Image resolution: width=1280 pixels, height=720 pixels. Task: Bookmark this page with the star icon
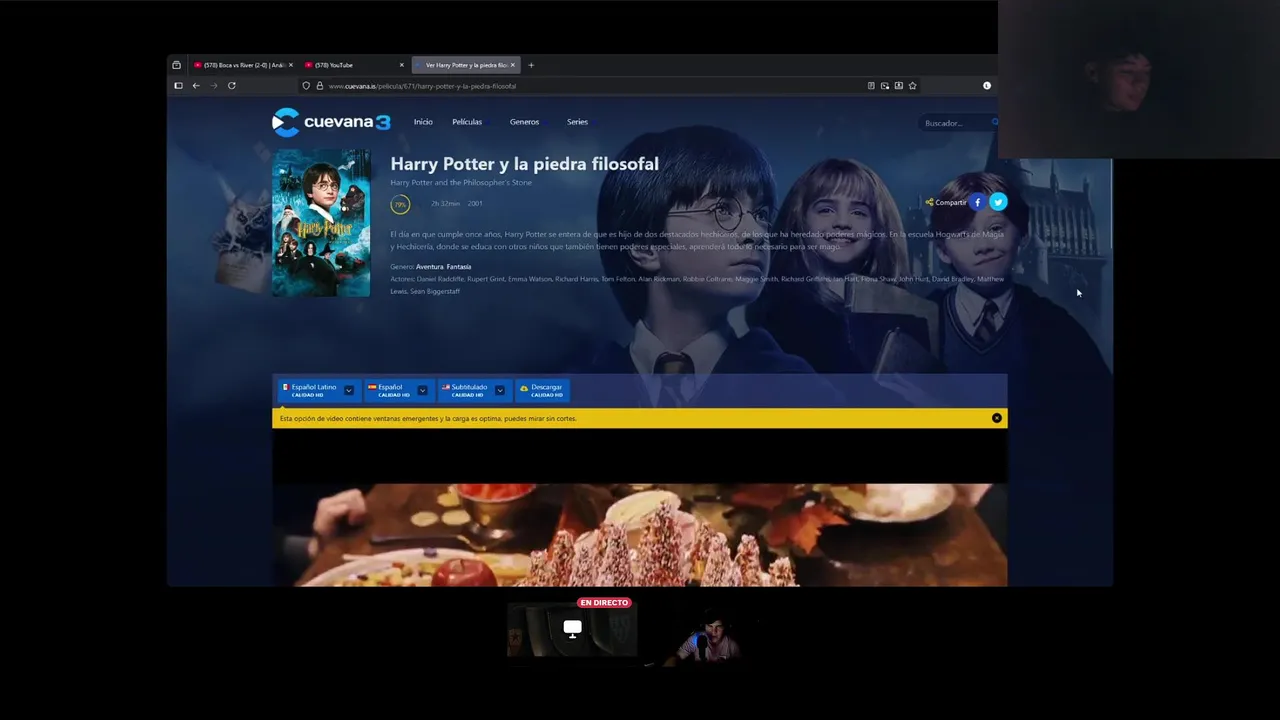coord(912,86)
